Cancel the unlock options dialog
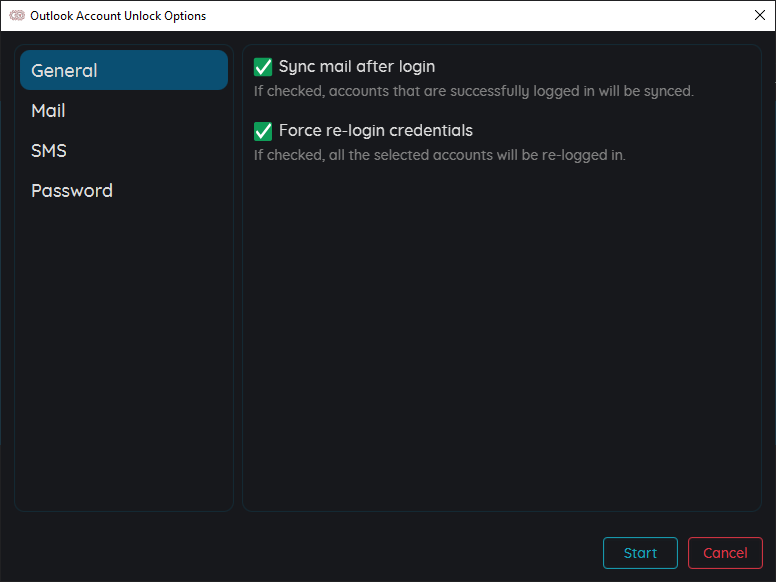This screenshot has width=776, height=582. [x=725, y=553]
